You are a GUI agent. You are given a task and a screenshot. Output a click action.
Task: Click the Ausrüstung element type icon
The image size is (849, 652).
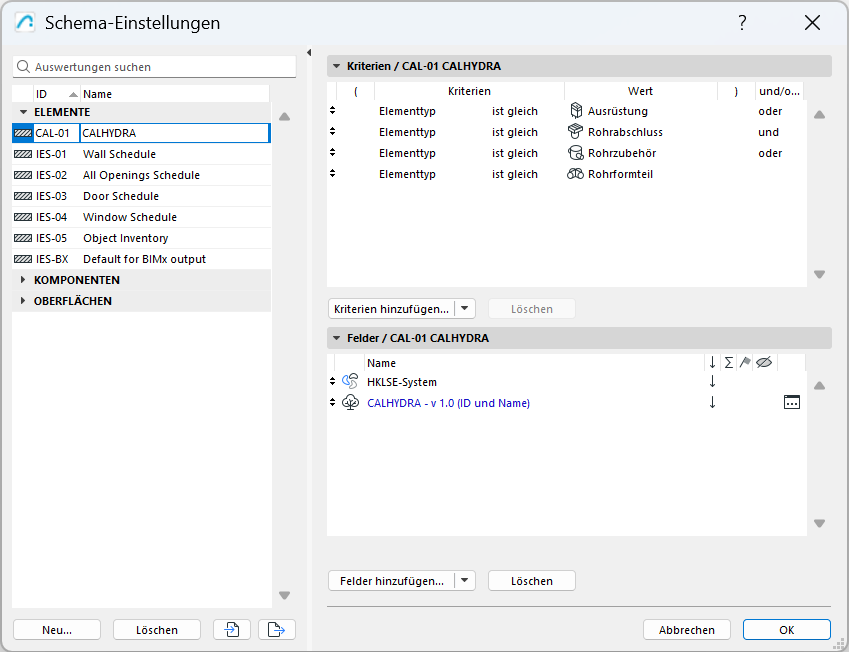575,111
